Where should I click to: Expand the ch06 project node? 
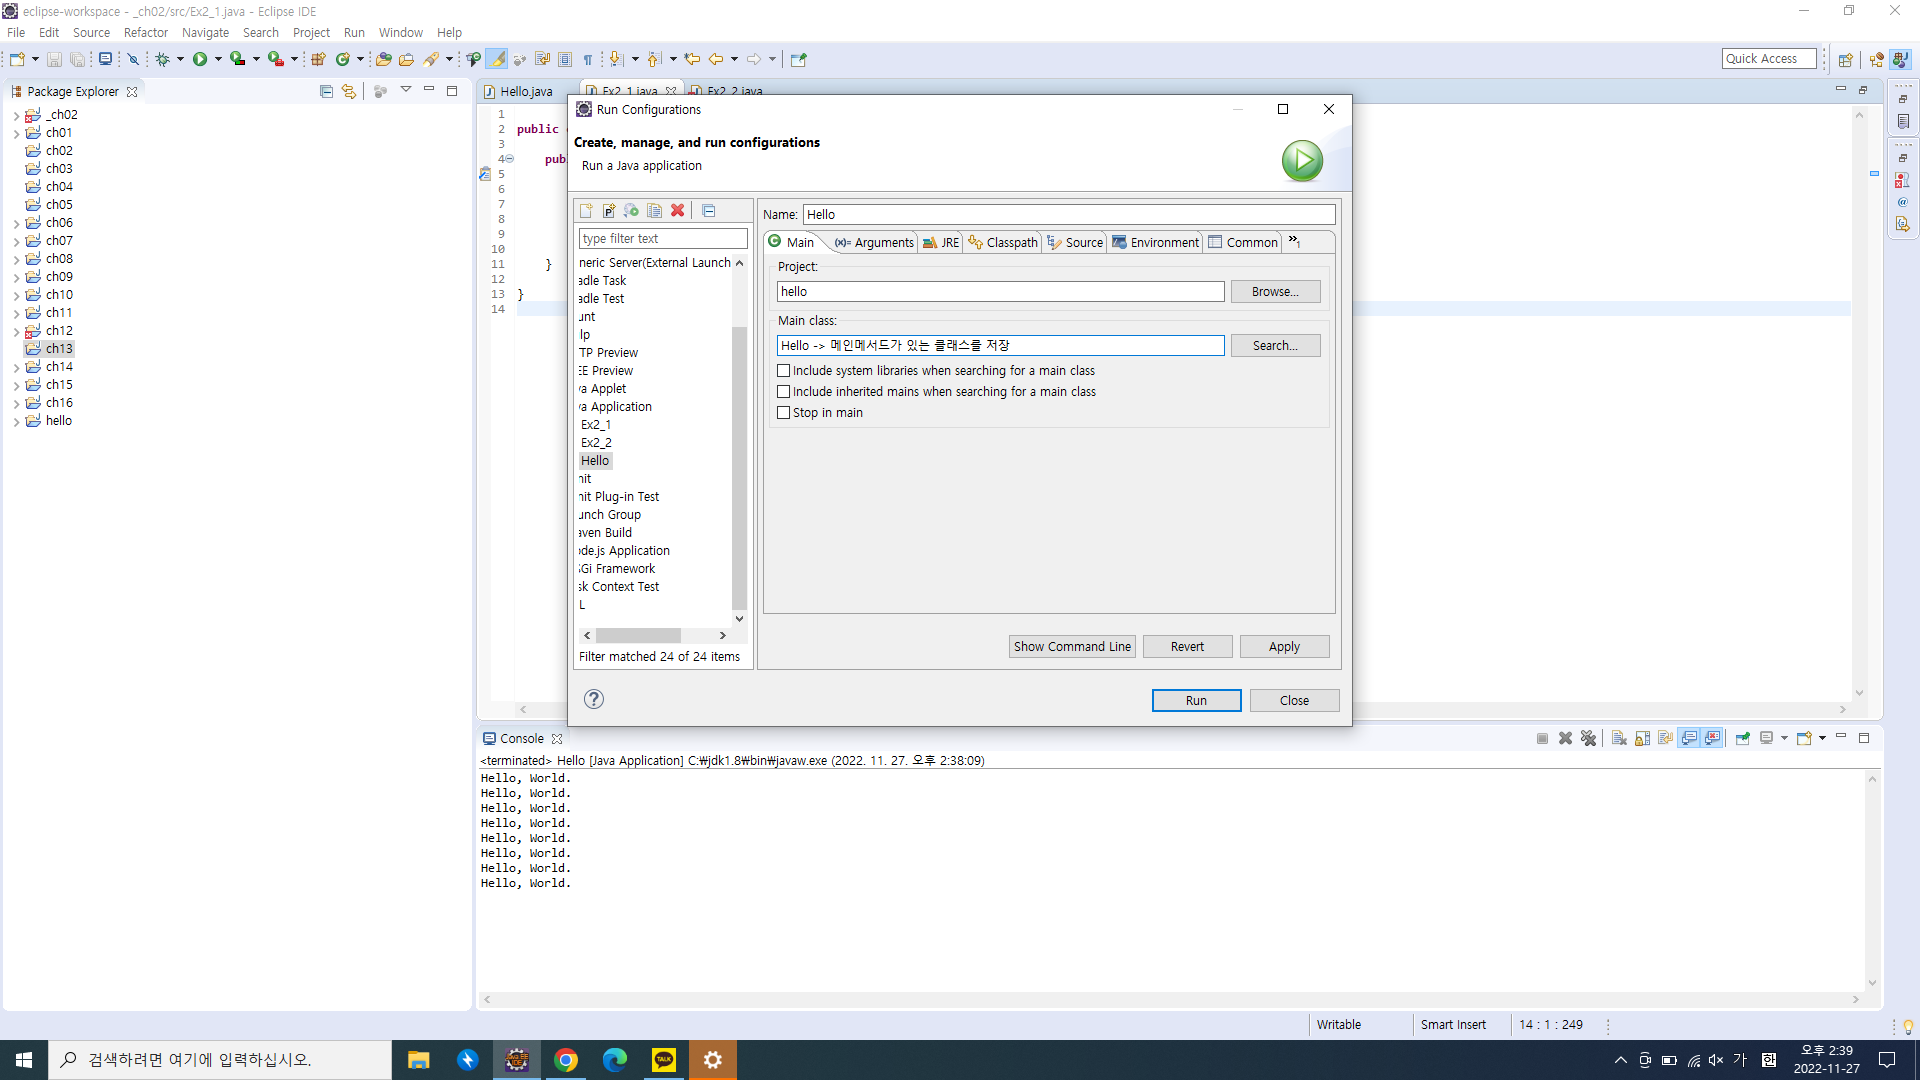click(16, 223)
